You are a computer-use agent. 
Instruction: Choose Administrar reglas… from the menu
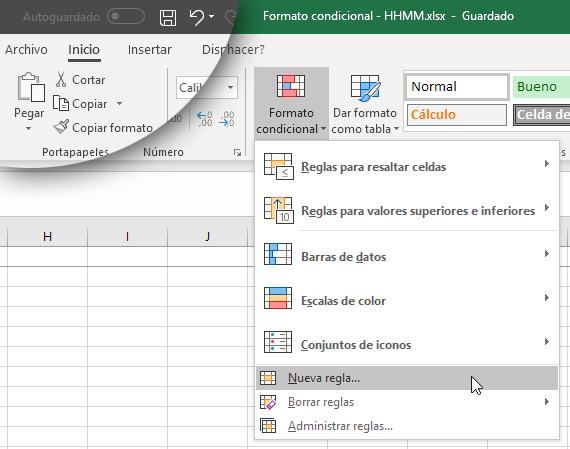[407, 426]
